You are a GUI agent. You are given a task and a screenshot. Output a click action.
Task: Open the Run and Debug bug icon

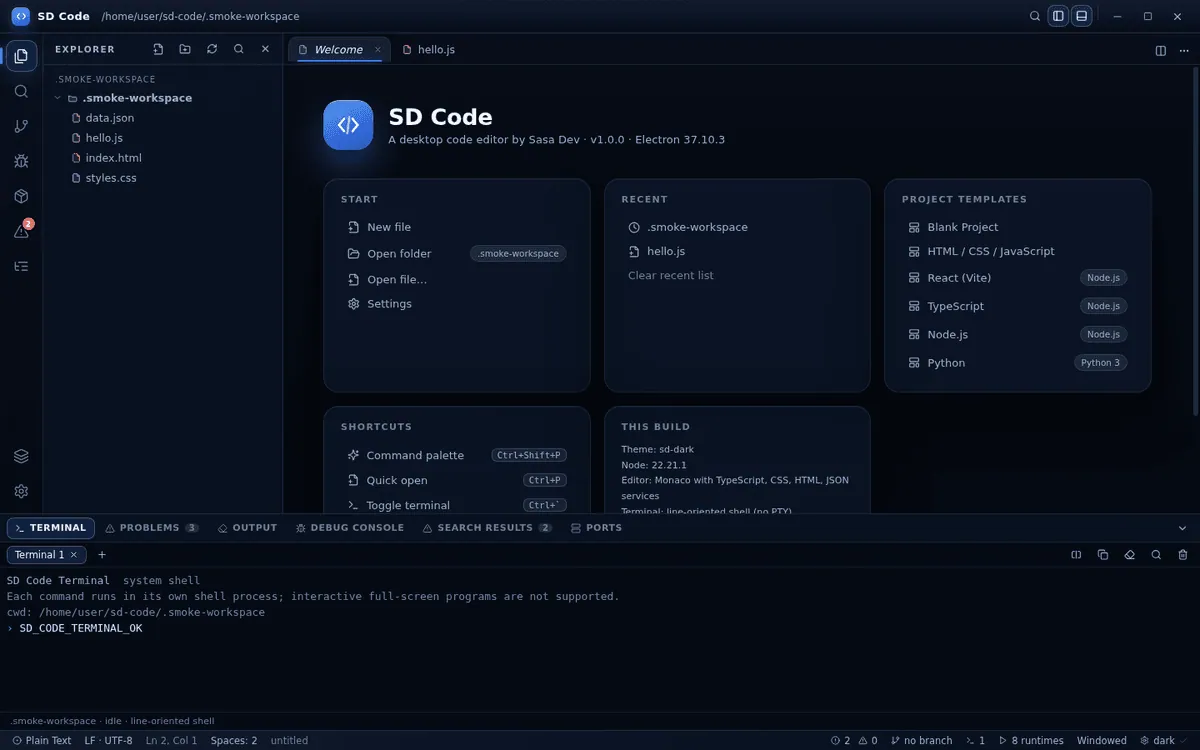click(21, 161)
